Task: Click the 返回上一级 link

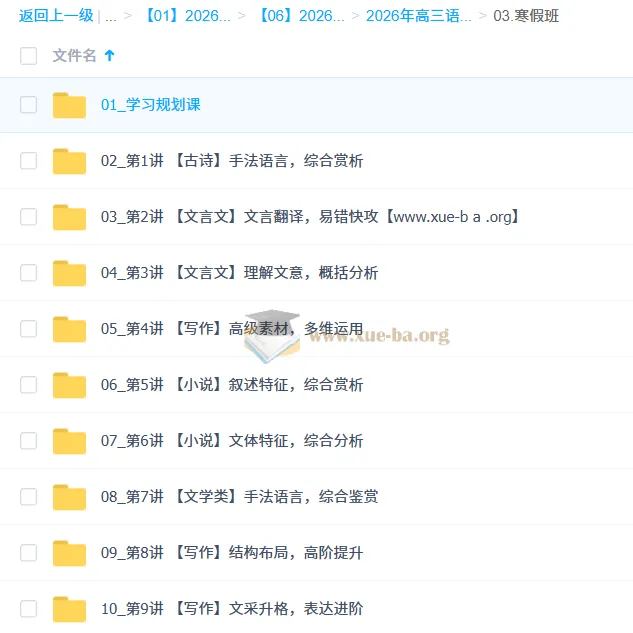Action: [56, 16]
